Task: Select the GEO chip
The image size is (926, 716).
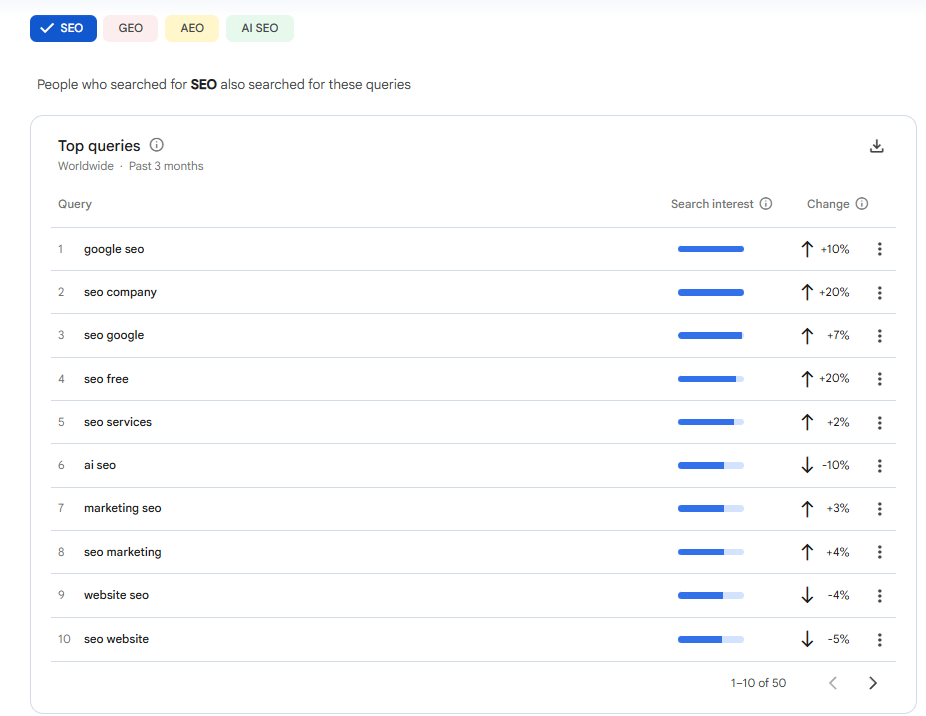Action: pos(131,28)
